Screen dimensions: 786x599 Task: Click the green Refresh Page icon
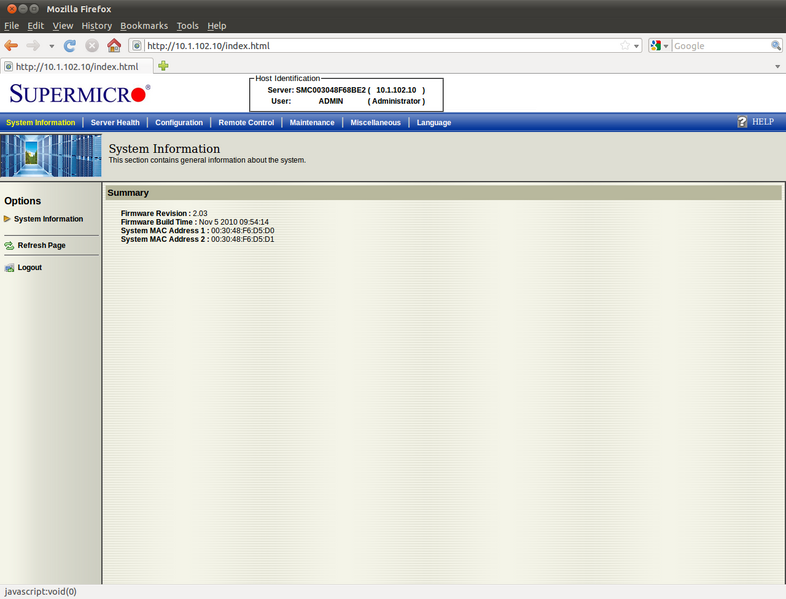tap(9, 246)
